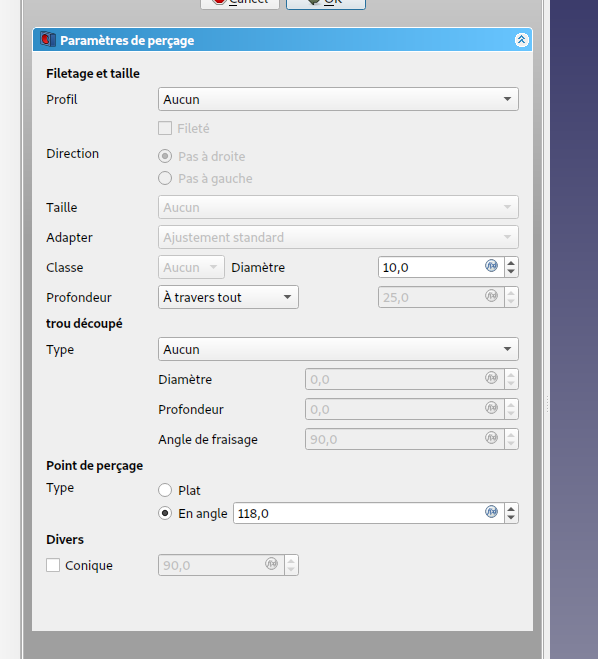Collapse the Paramètres de perçage panel

(522, 40)
